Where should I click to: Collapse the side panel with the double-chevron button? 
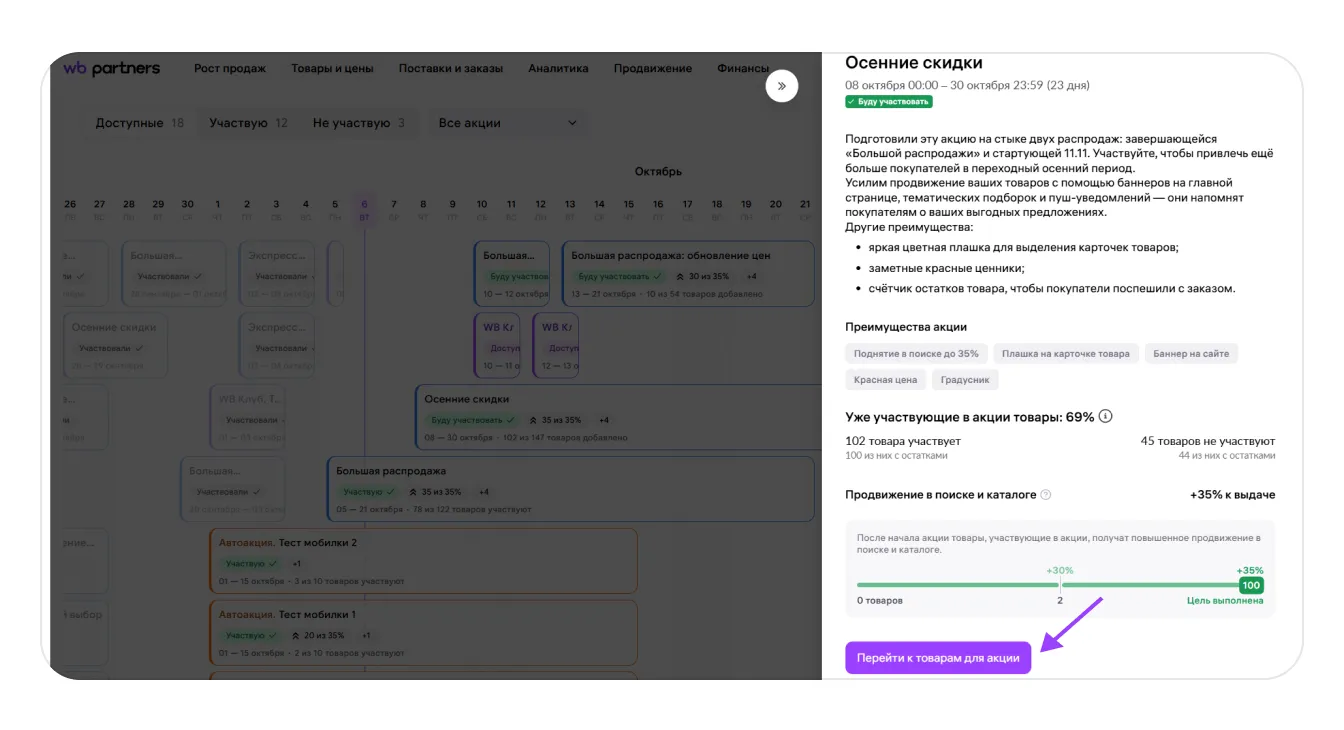point(782,86)
